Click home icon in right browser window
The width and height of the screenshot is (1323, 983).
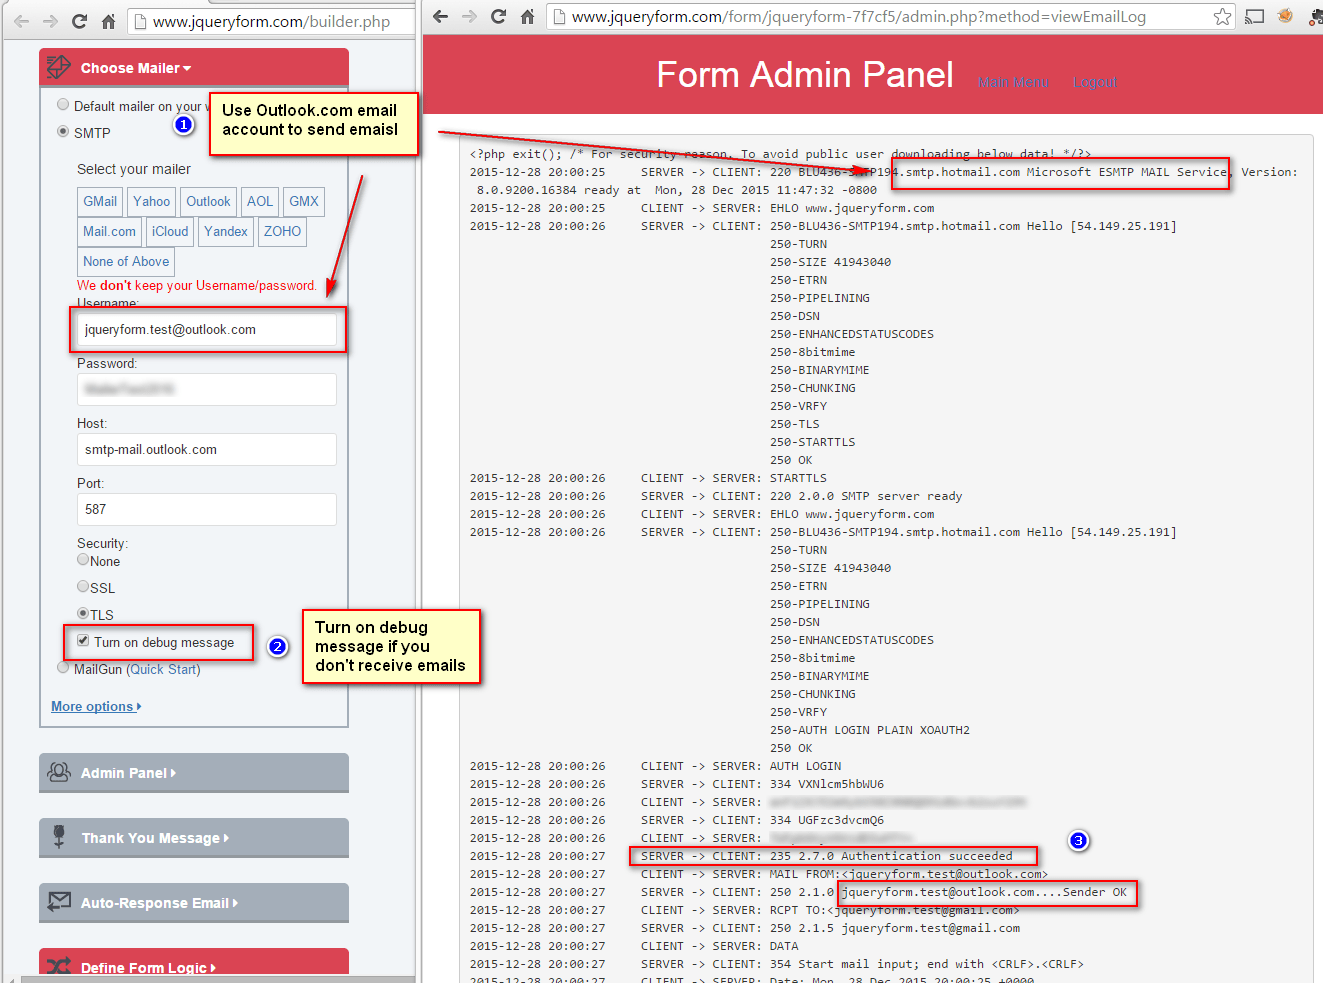coord(527,16)
